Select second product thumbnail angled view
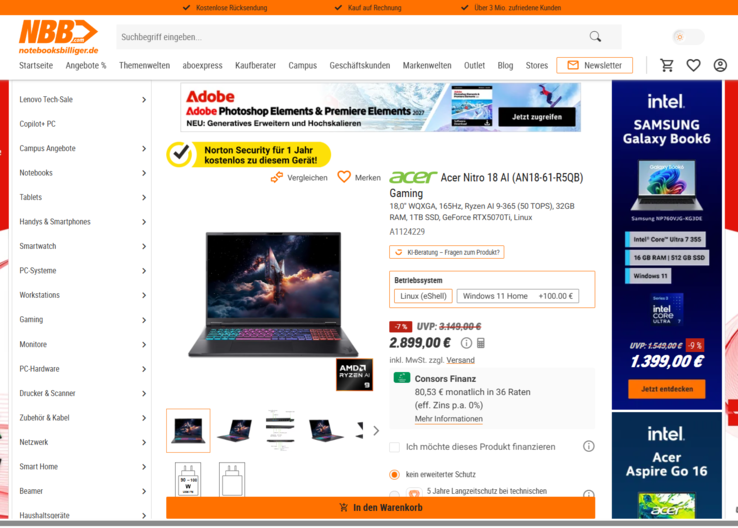Screen dimensions: 738x528 [x=234, y=431]
